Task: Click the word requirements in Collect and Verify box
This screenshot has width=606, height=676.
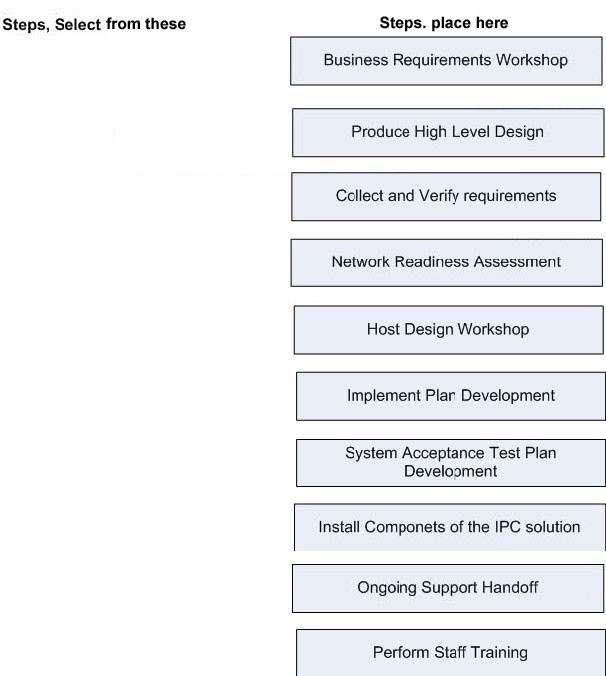Action: pos(510,196)
